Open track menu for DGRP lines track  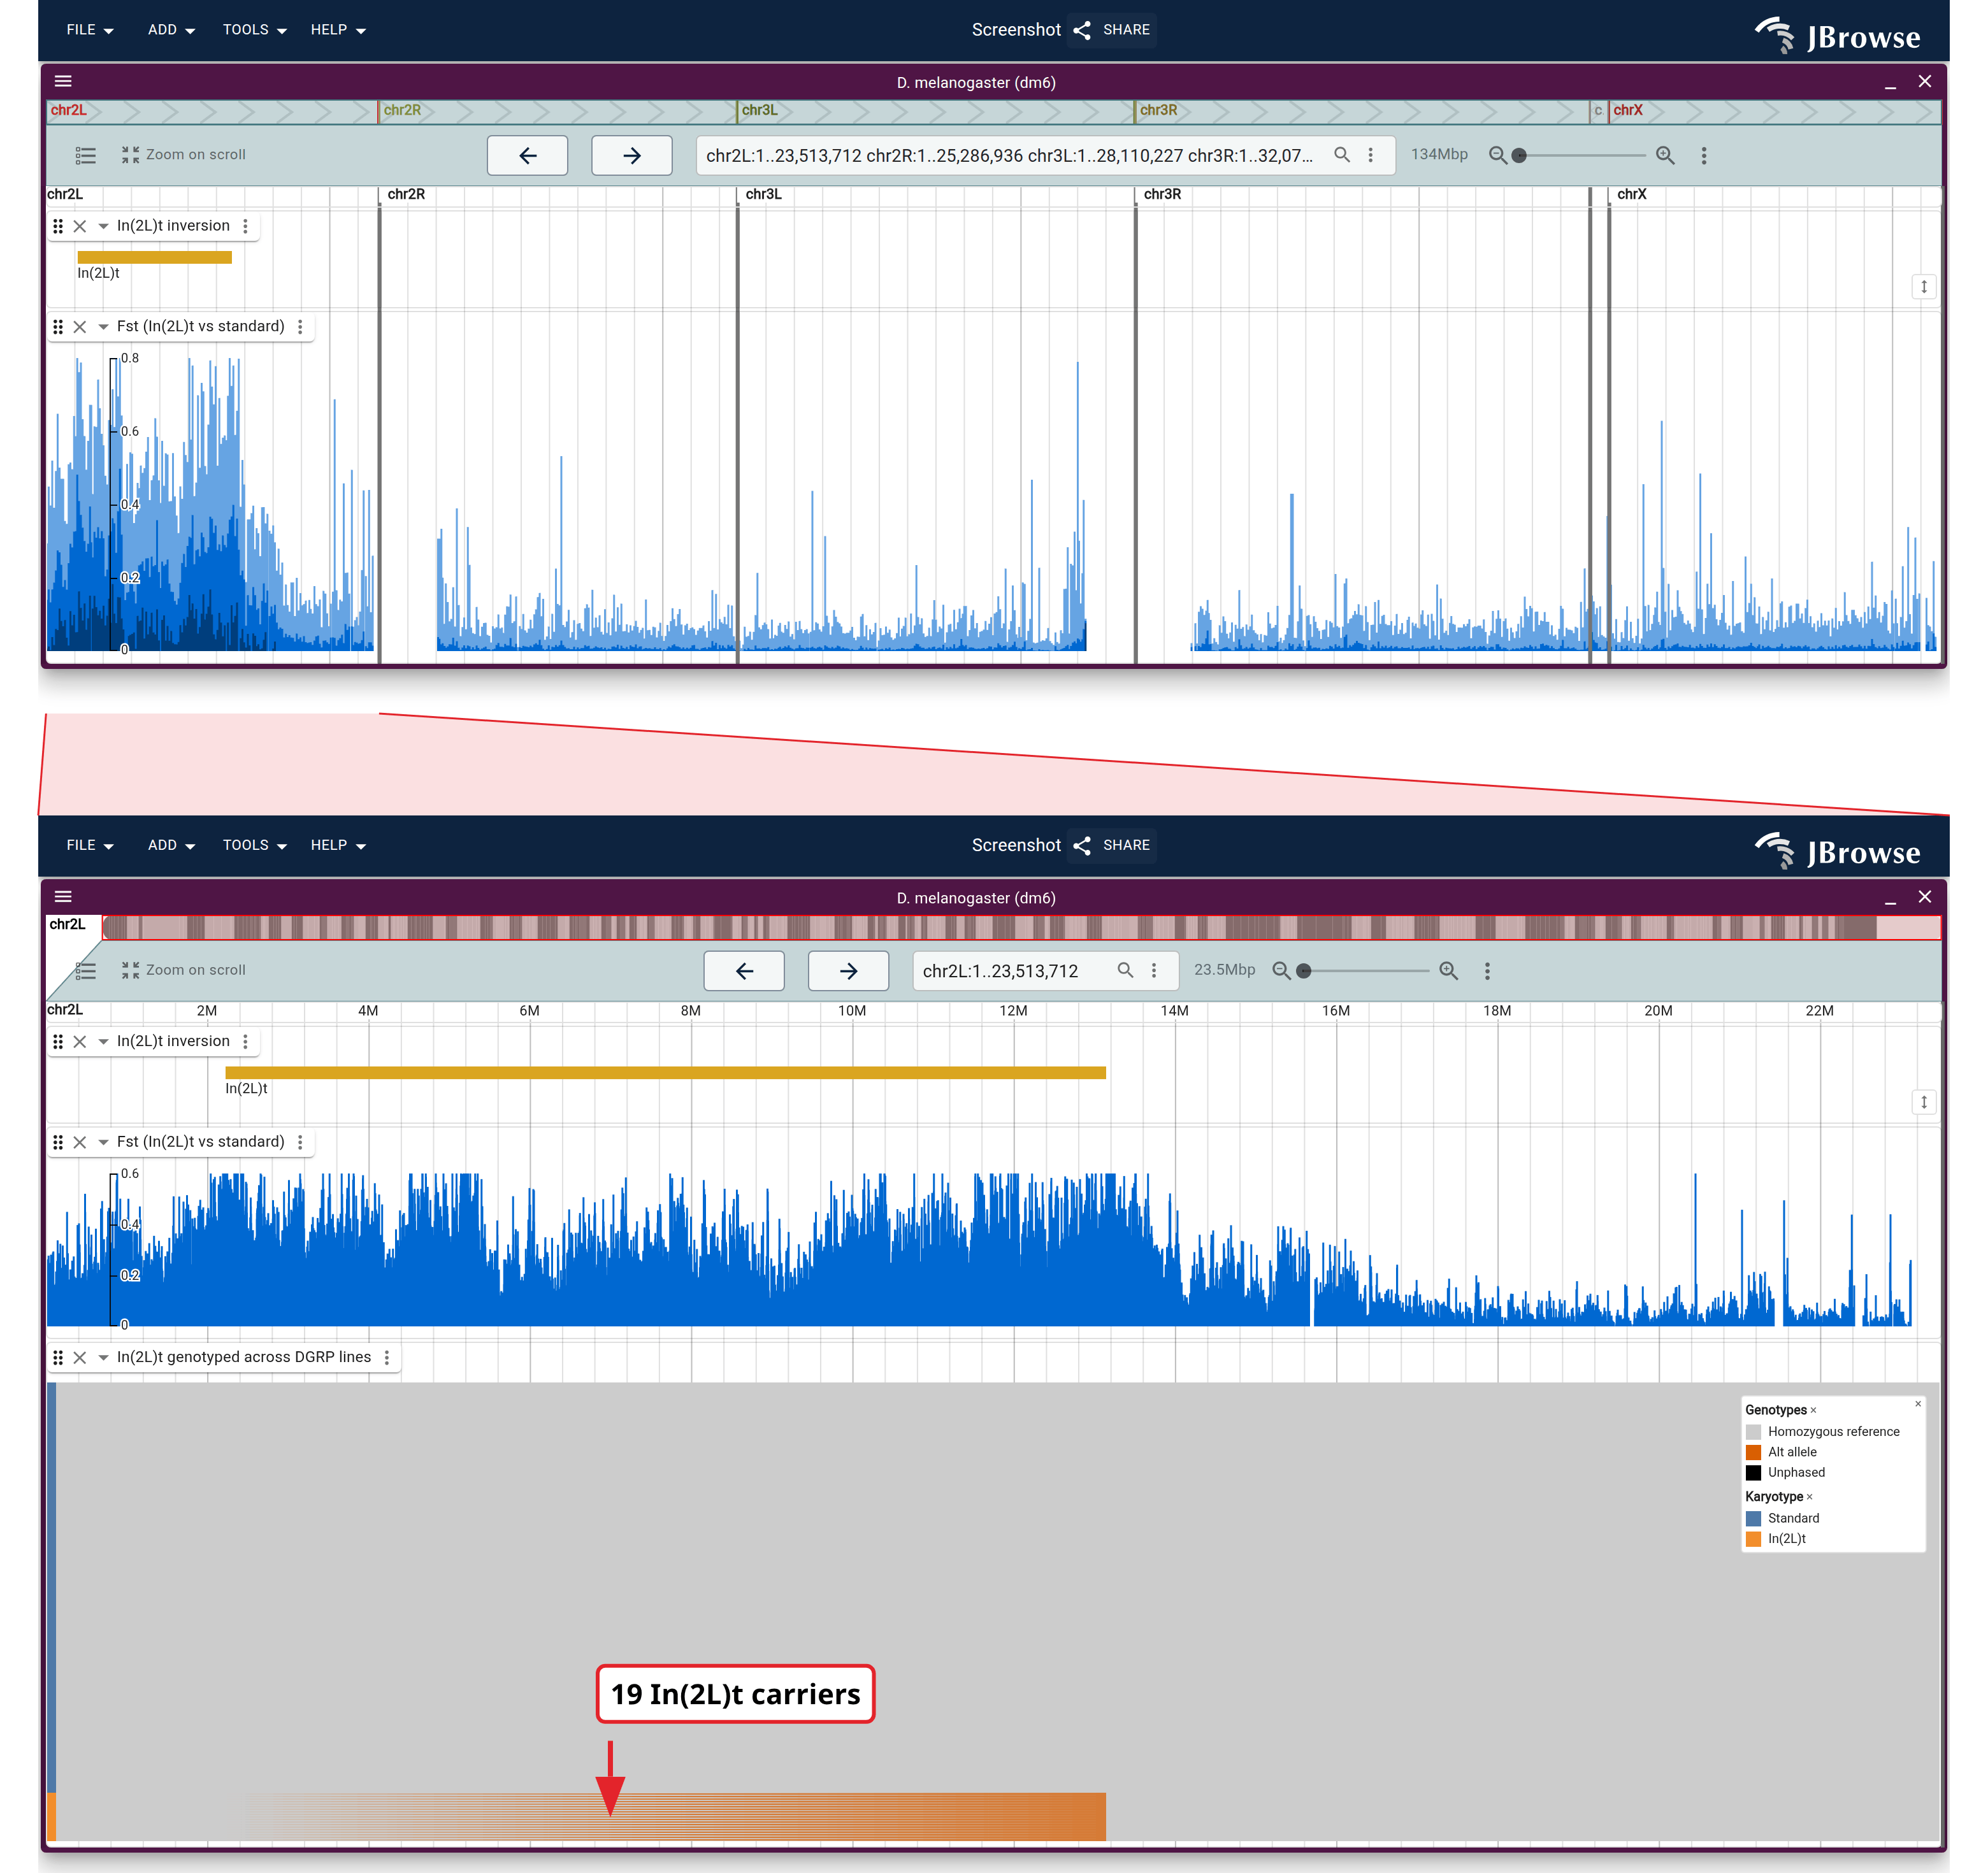point(386,1357)
